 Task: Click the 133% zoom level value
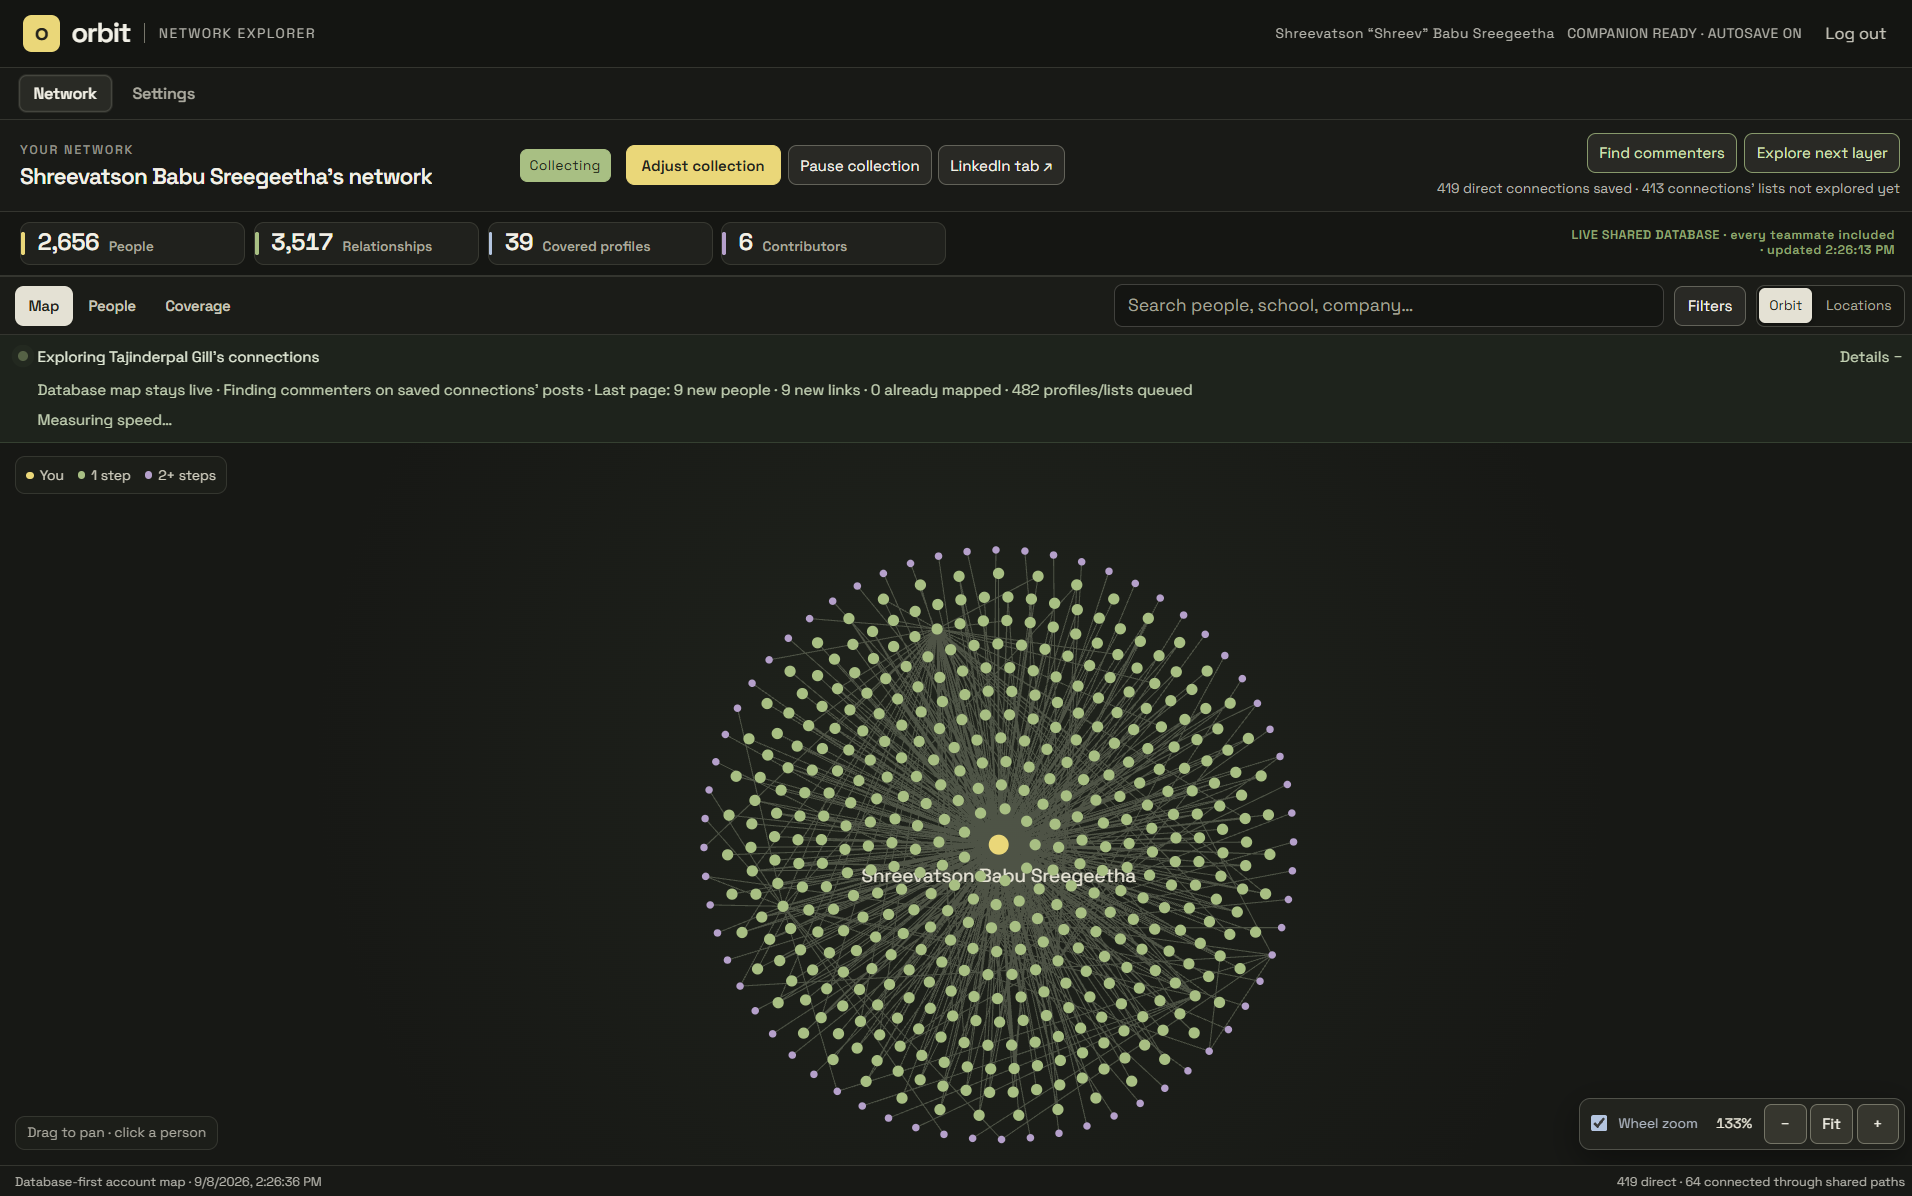click(1734, 1123)
